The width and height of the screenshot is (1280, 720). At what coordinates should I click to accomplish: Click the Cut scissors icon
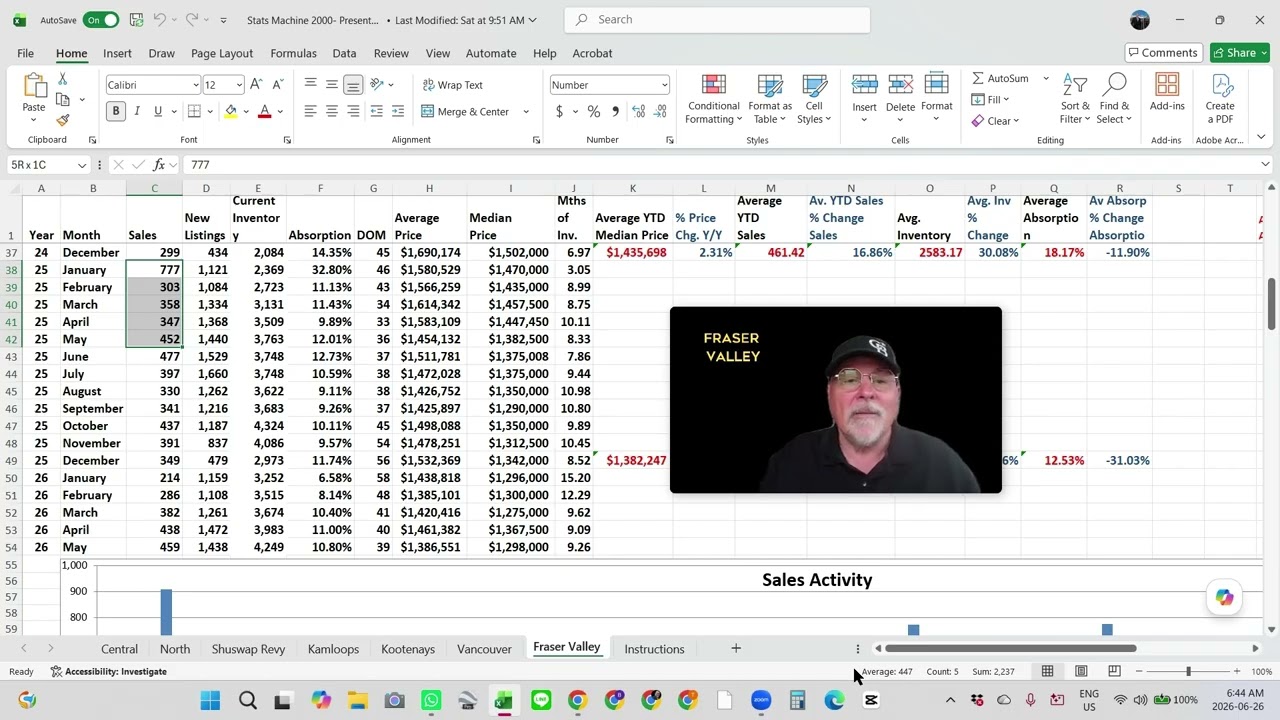63,79
